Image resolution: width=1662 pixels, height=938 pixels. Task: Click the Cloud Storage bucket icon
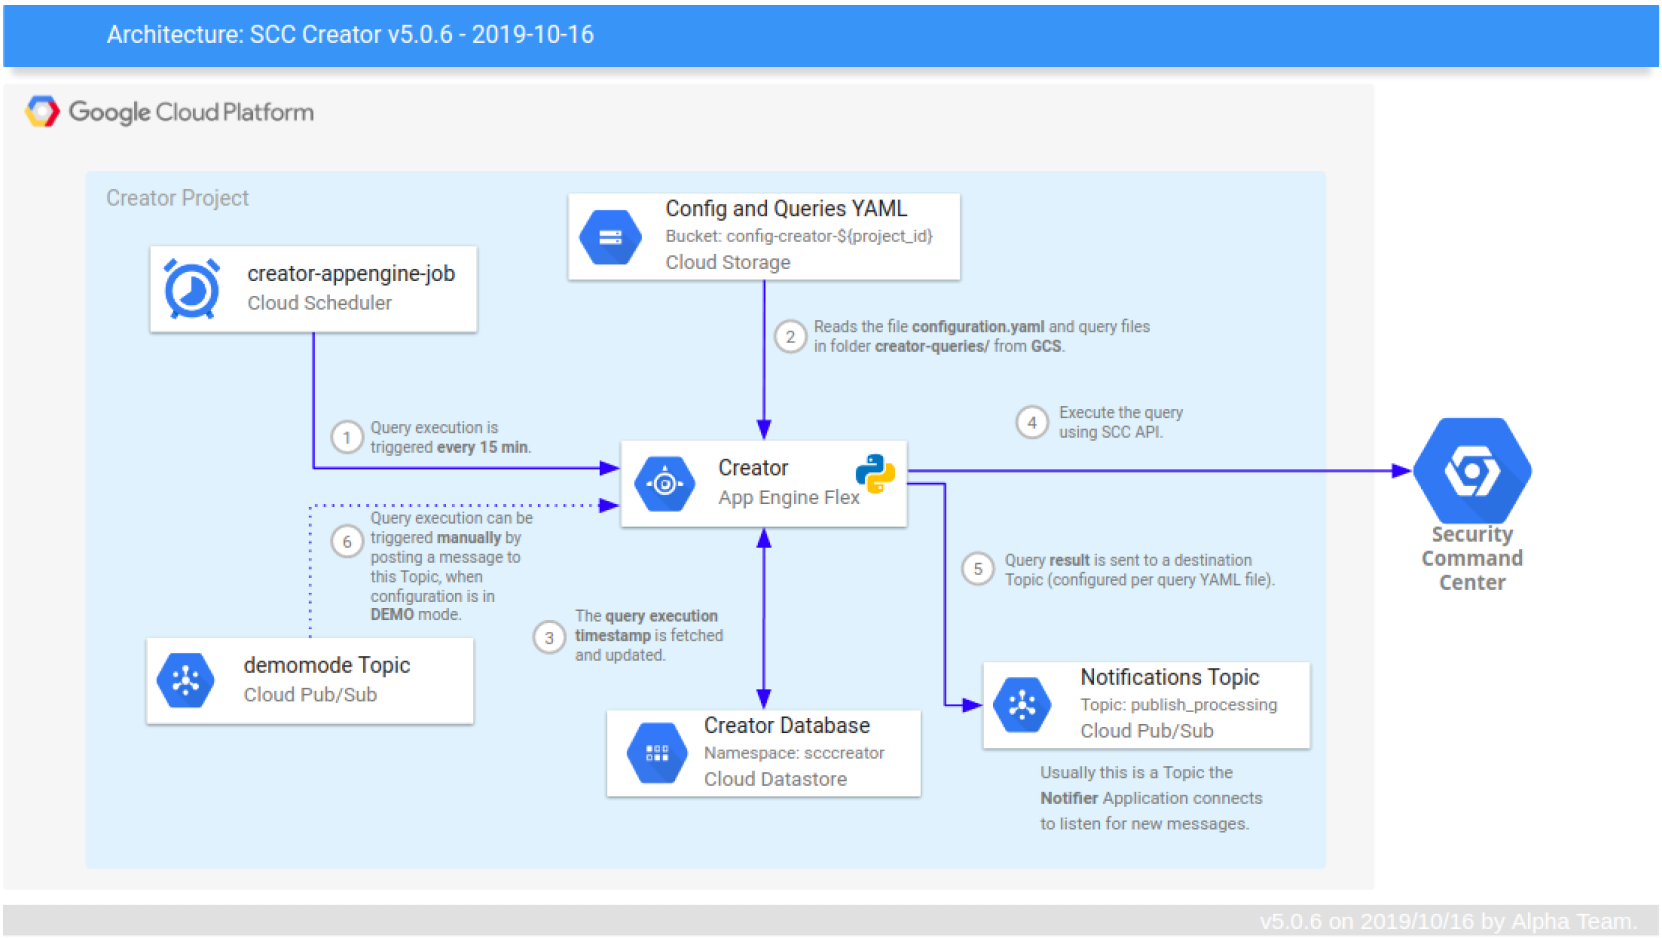coord(611,236)
